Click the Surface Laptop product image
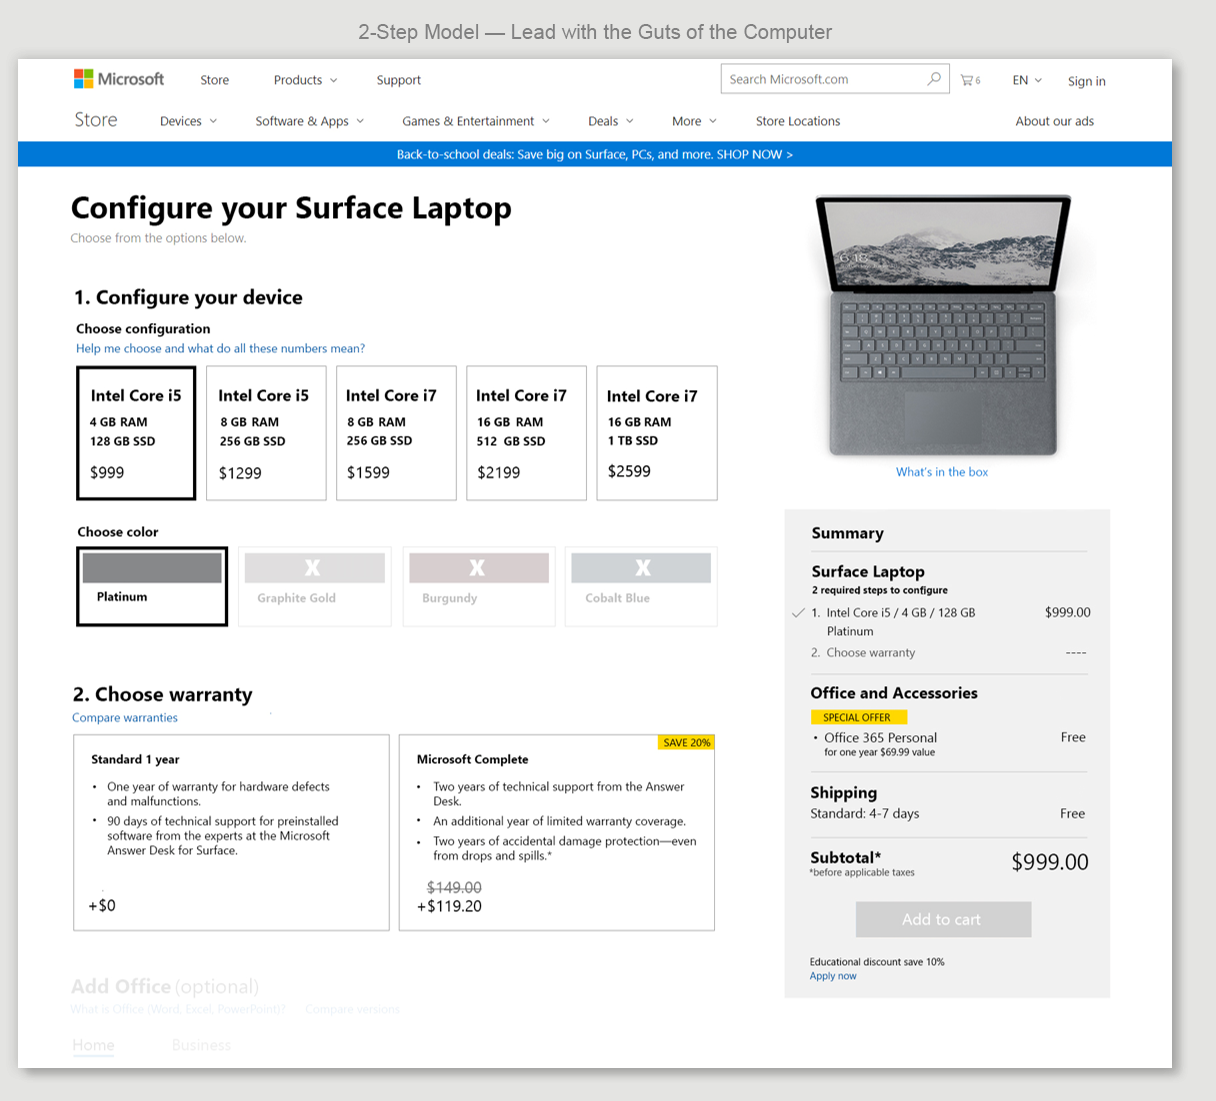 click(x=943, y=325)
